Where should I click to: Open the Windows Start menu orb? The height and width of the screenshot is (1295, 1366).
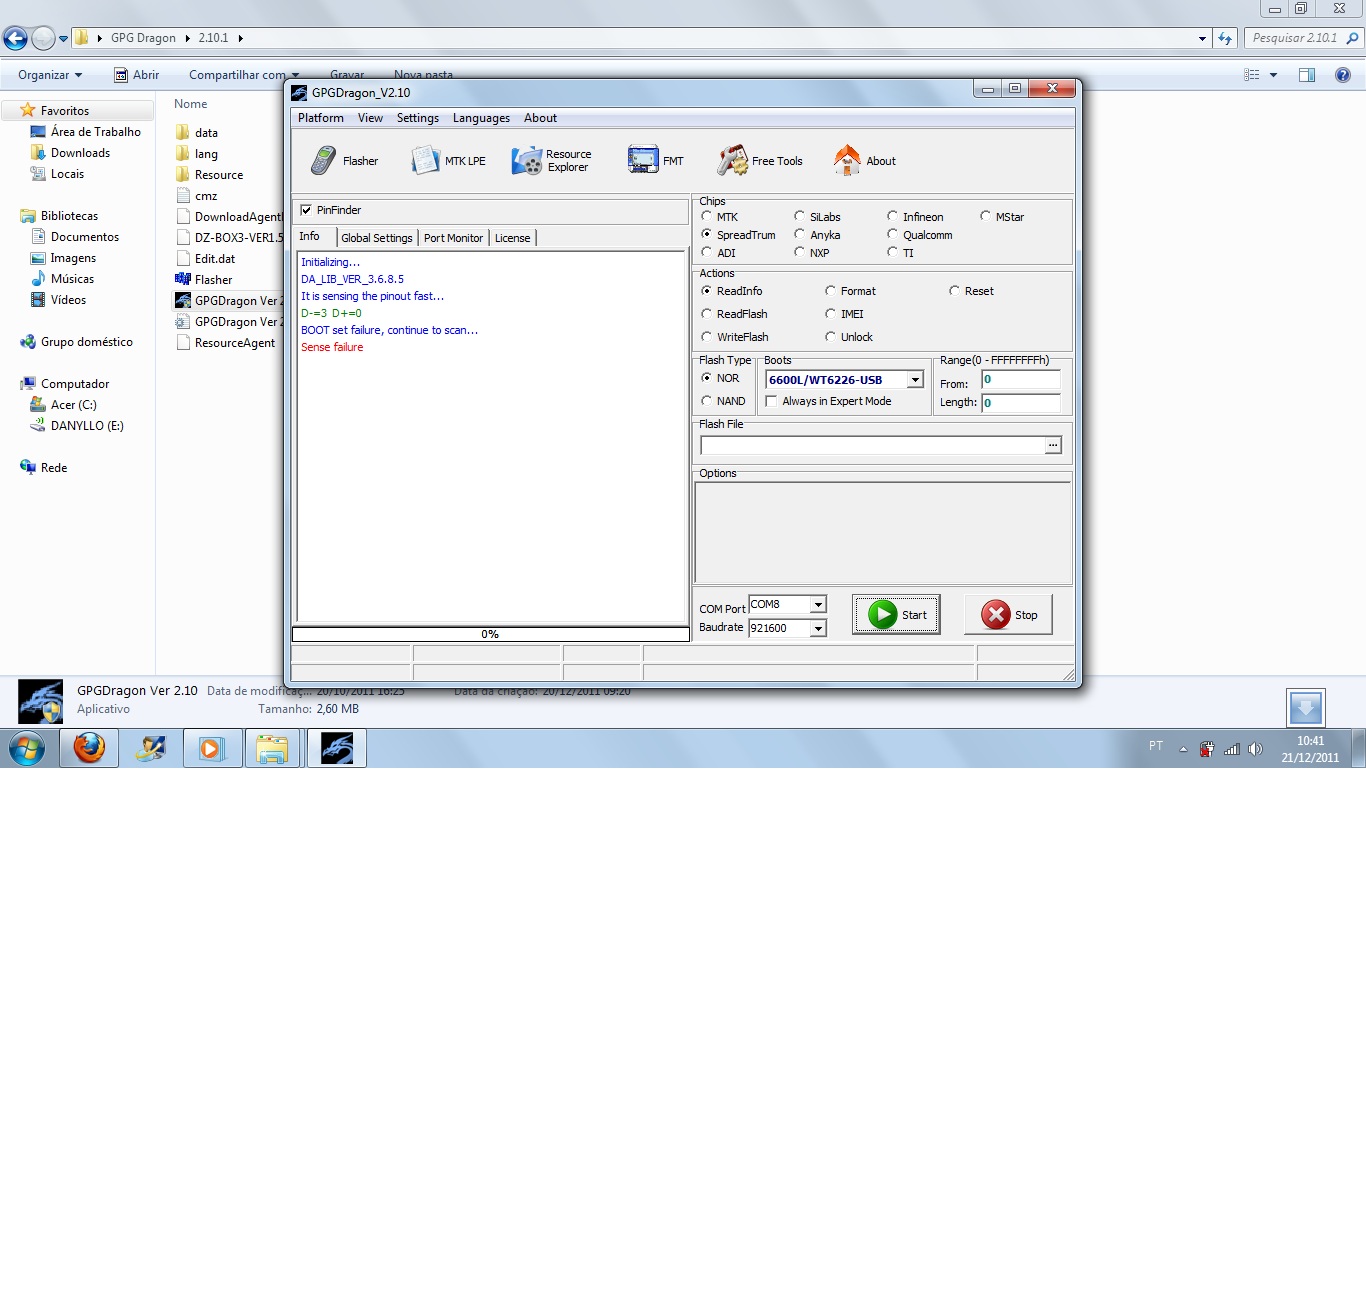[27, 748]
